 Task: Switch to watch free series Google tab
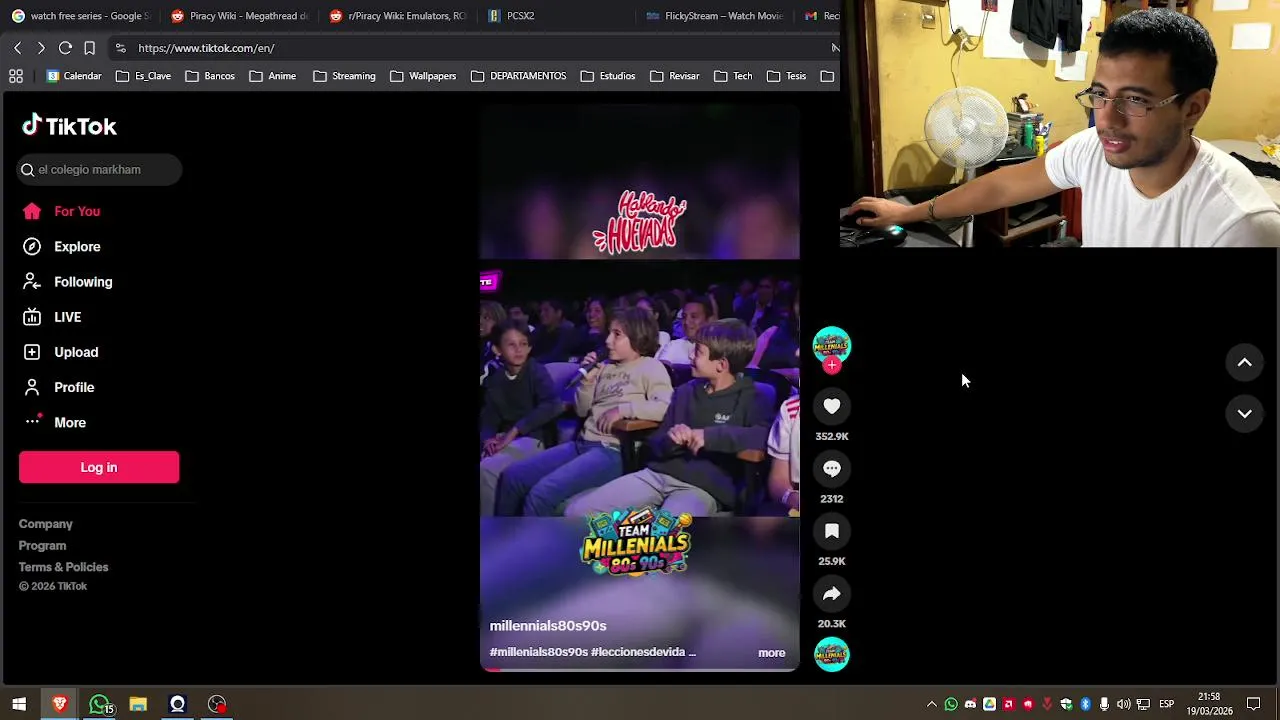80,16
